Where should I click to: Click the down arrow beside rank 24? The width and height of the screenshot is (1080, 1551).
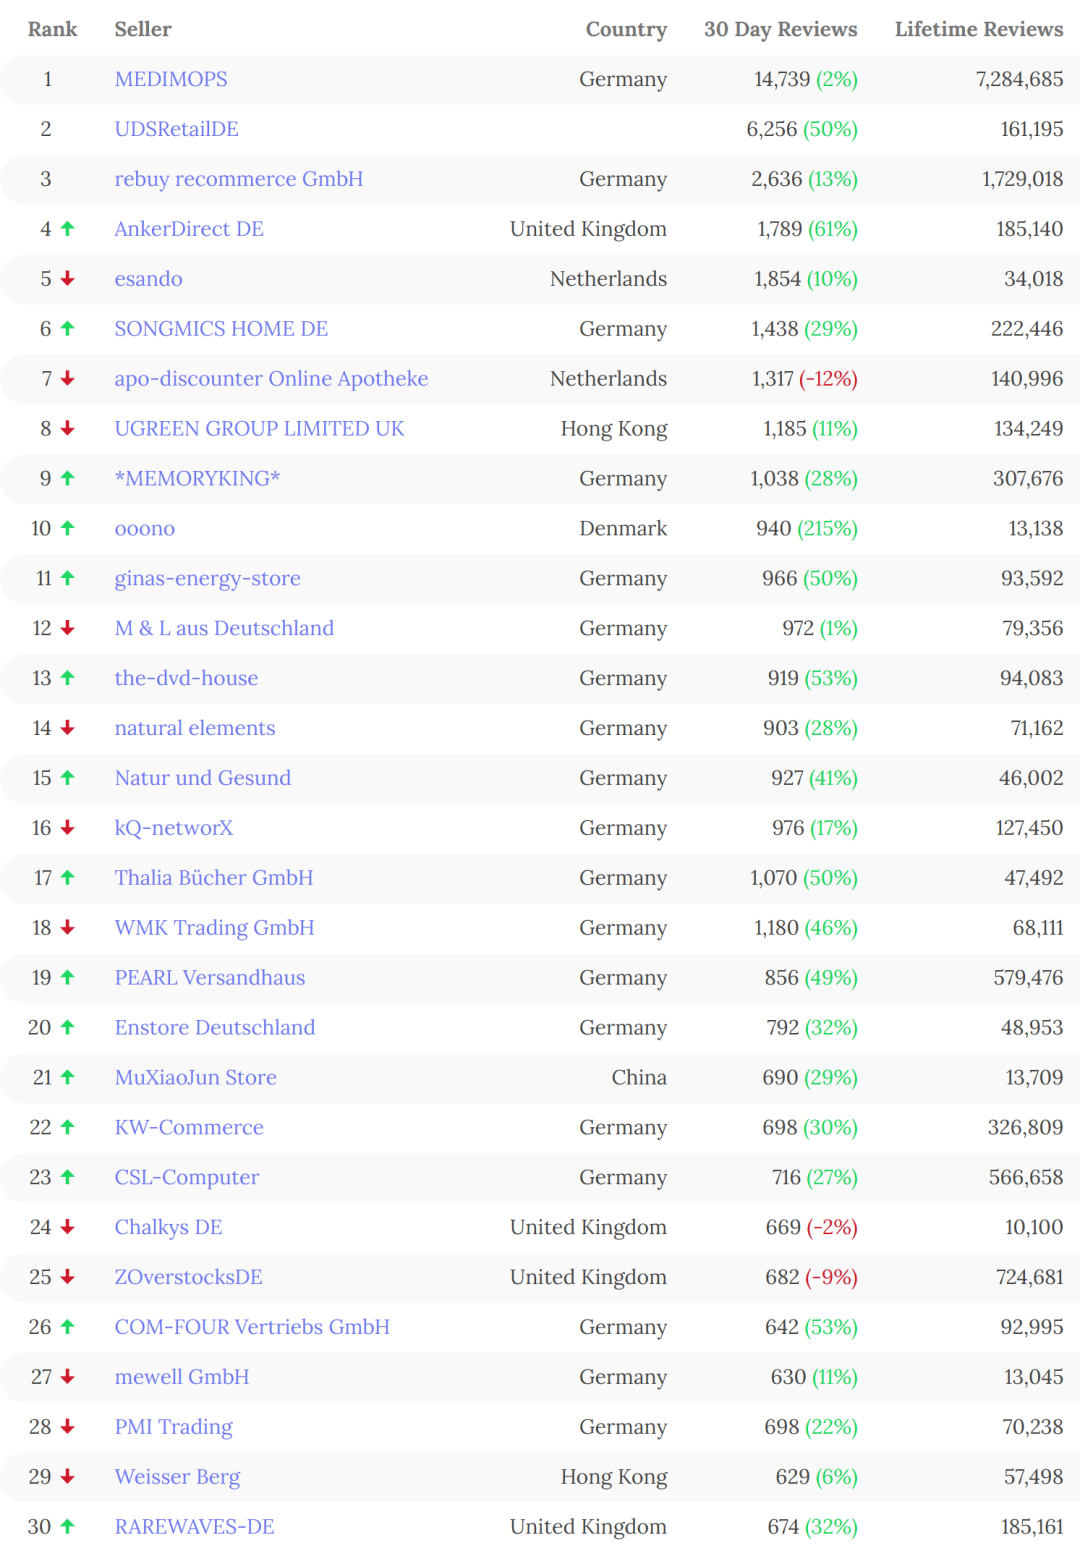68,1227
